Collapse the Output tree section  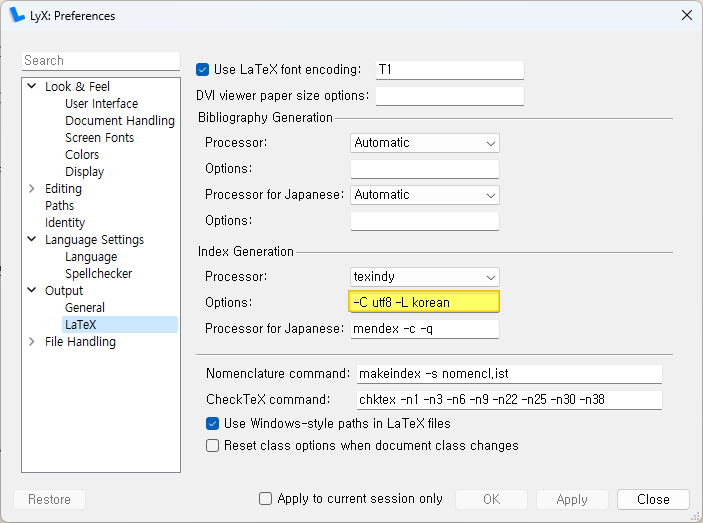pos(32,290)
